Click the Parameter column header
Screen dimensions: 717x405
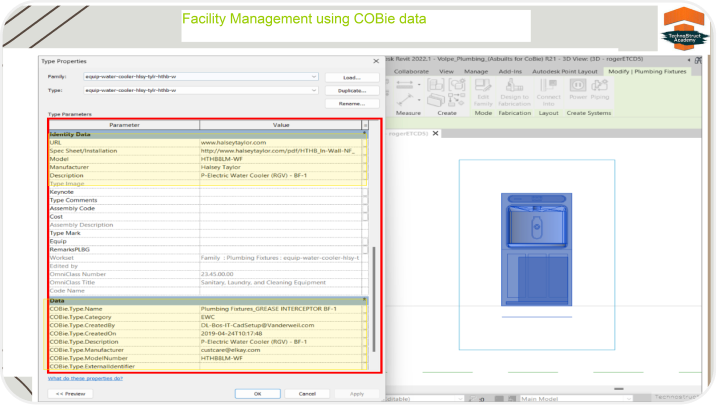124,125
